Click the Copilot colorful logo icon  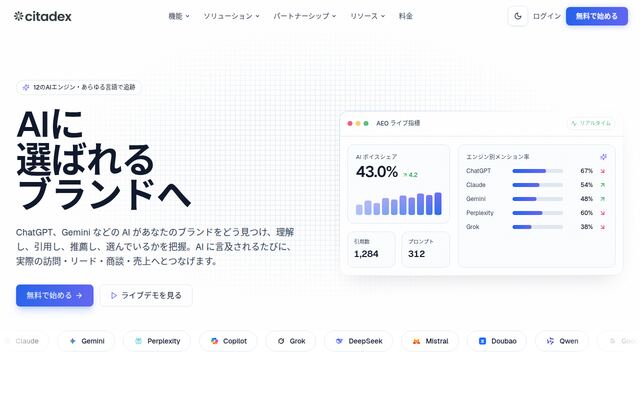(214, 341)
